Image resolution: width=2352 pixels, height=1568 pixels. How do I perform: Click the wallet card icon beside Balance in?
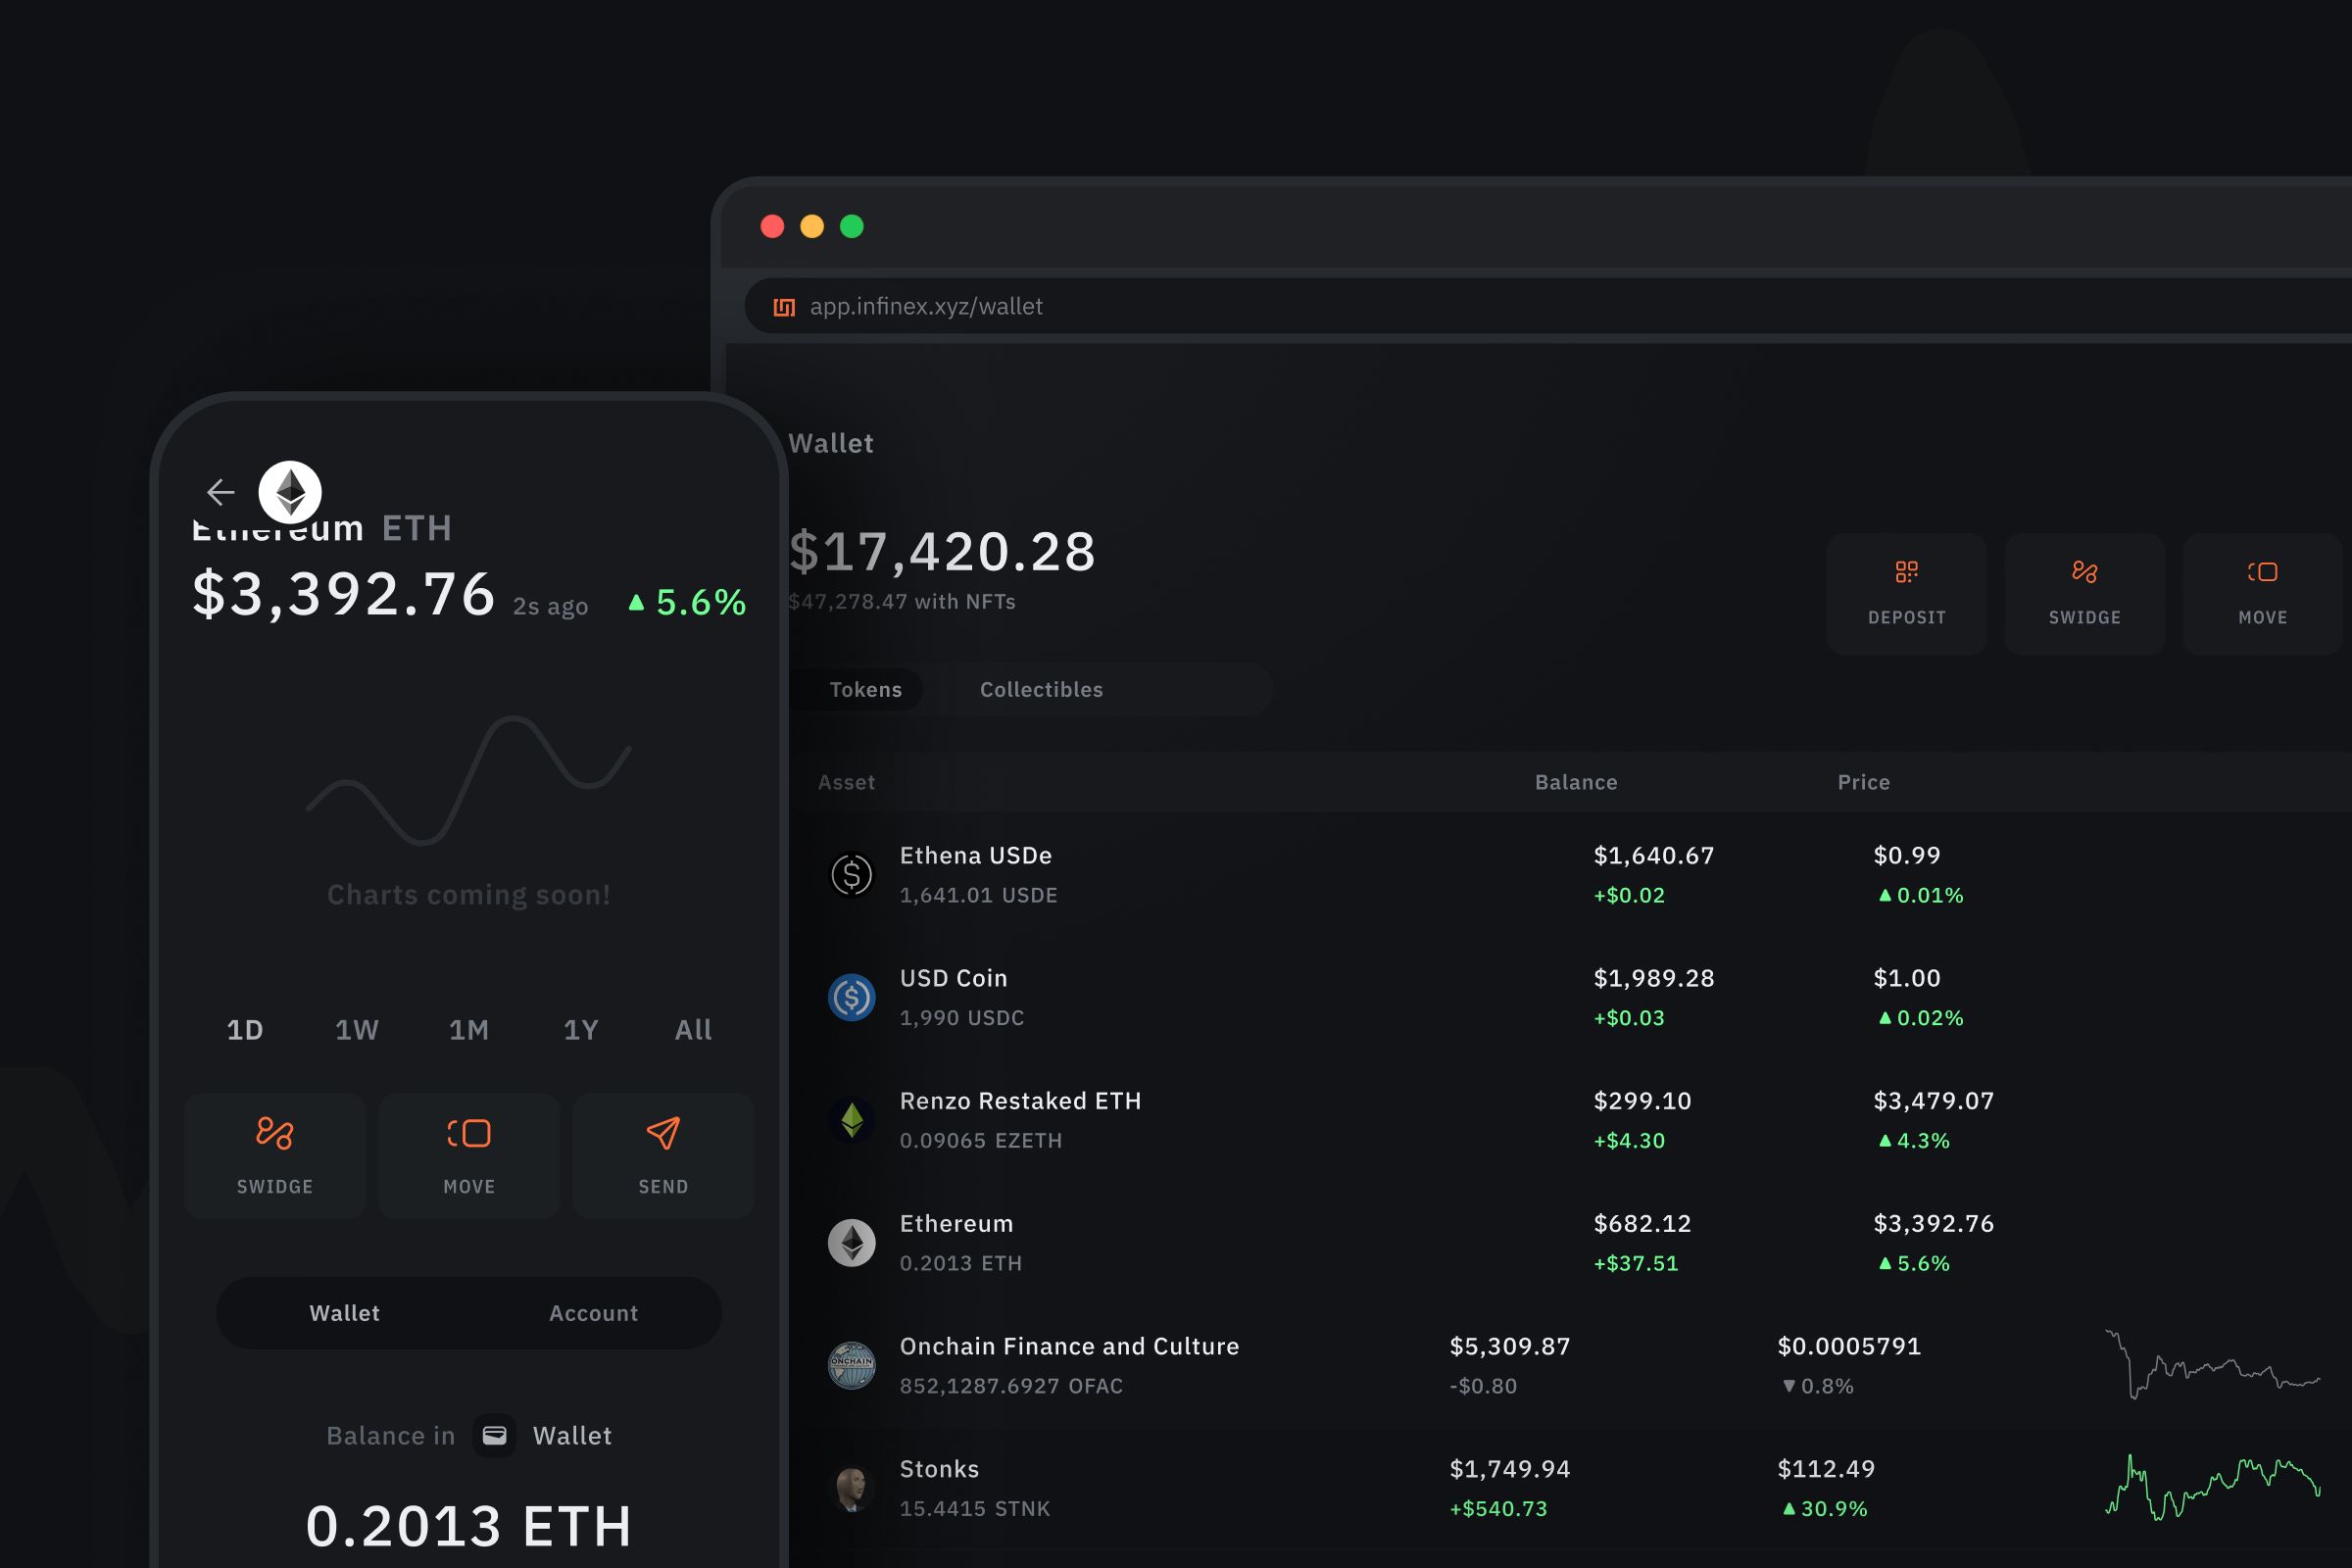point(494,1436)
